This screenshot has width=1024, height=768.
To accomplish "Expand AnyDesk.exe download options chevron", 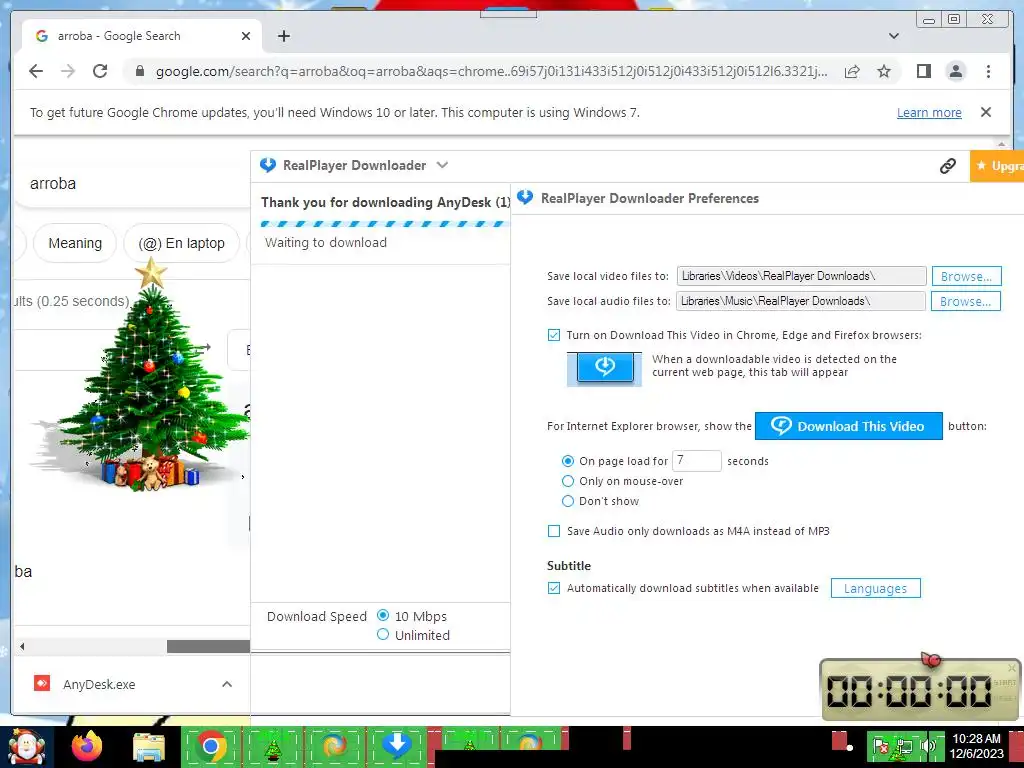I will click(227, 684).
